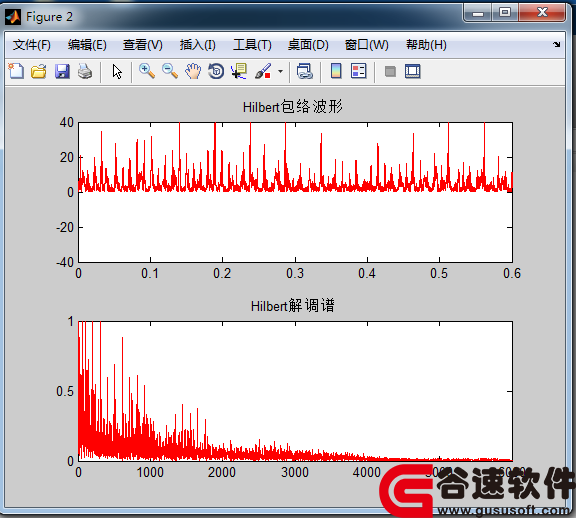The image size is (576, 518).
Task: Insert a colorbar using the toolbar icon
Action: [336, 71]
